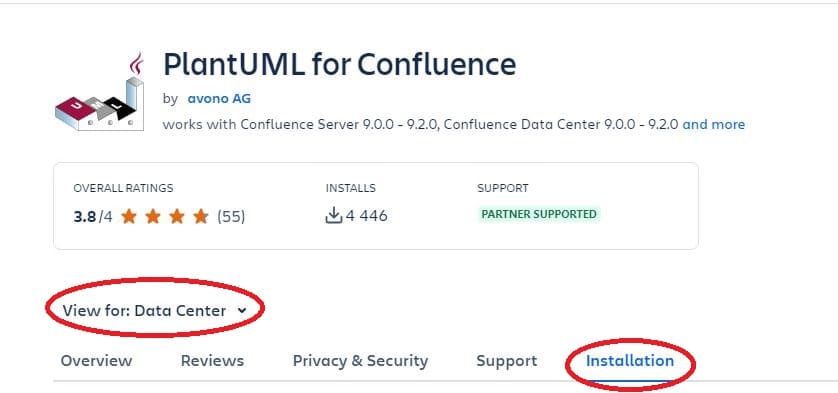
Task: Click the 3.8/4 overall rating score
Action: (x=93, y=217)
